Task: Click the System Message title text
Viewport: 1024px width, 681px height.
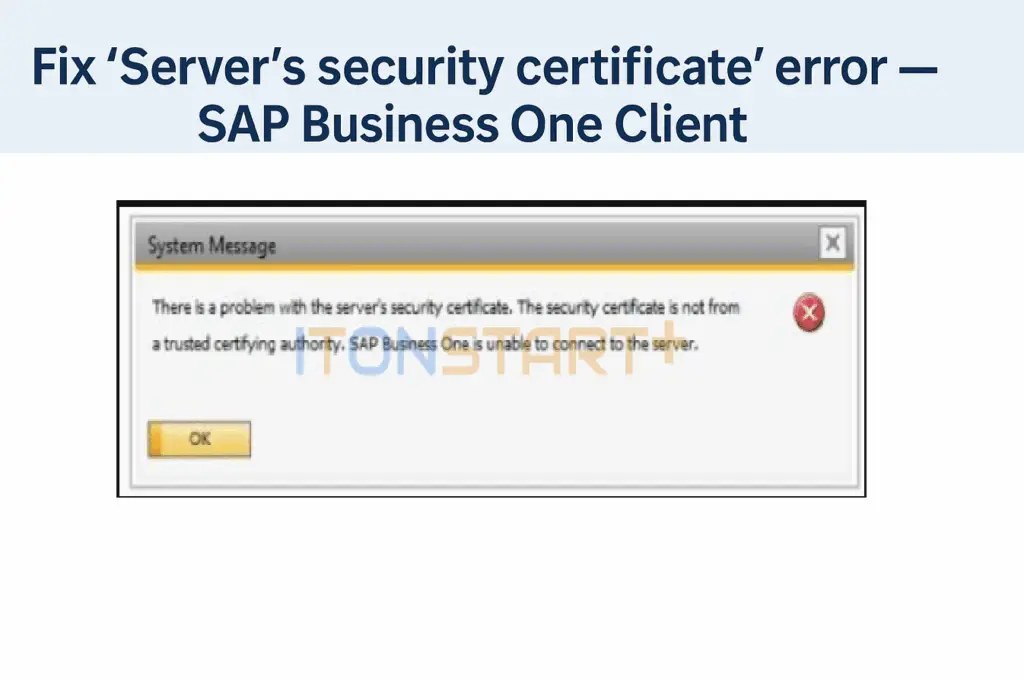Action: tap(211, 246)
